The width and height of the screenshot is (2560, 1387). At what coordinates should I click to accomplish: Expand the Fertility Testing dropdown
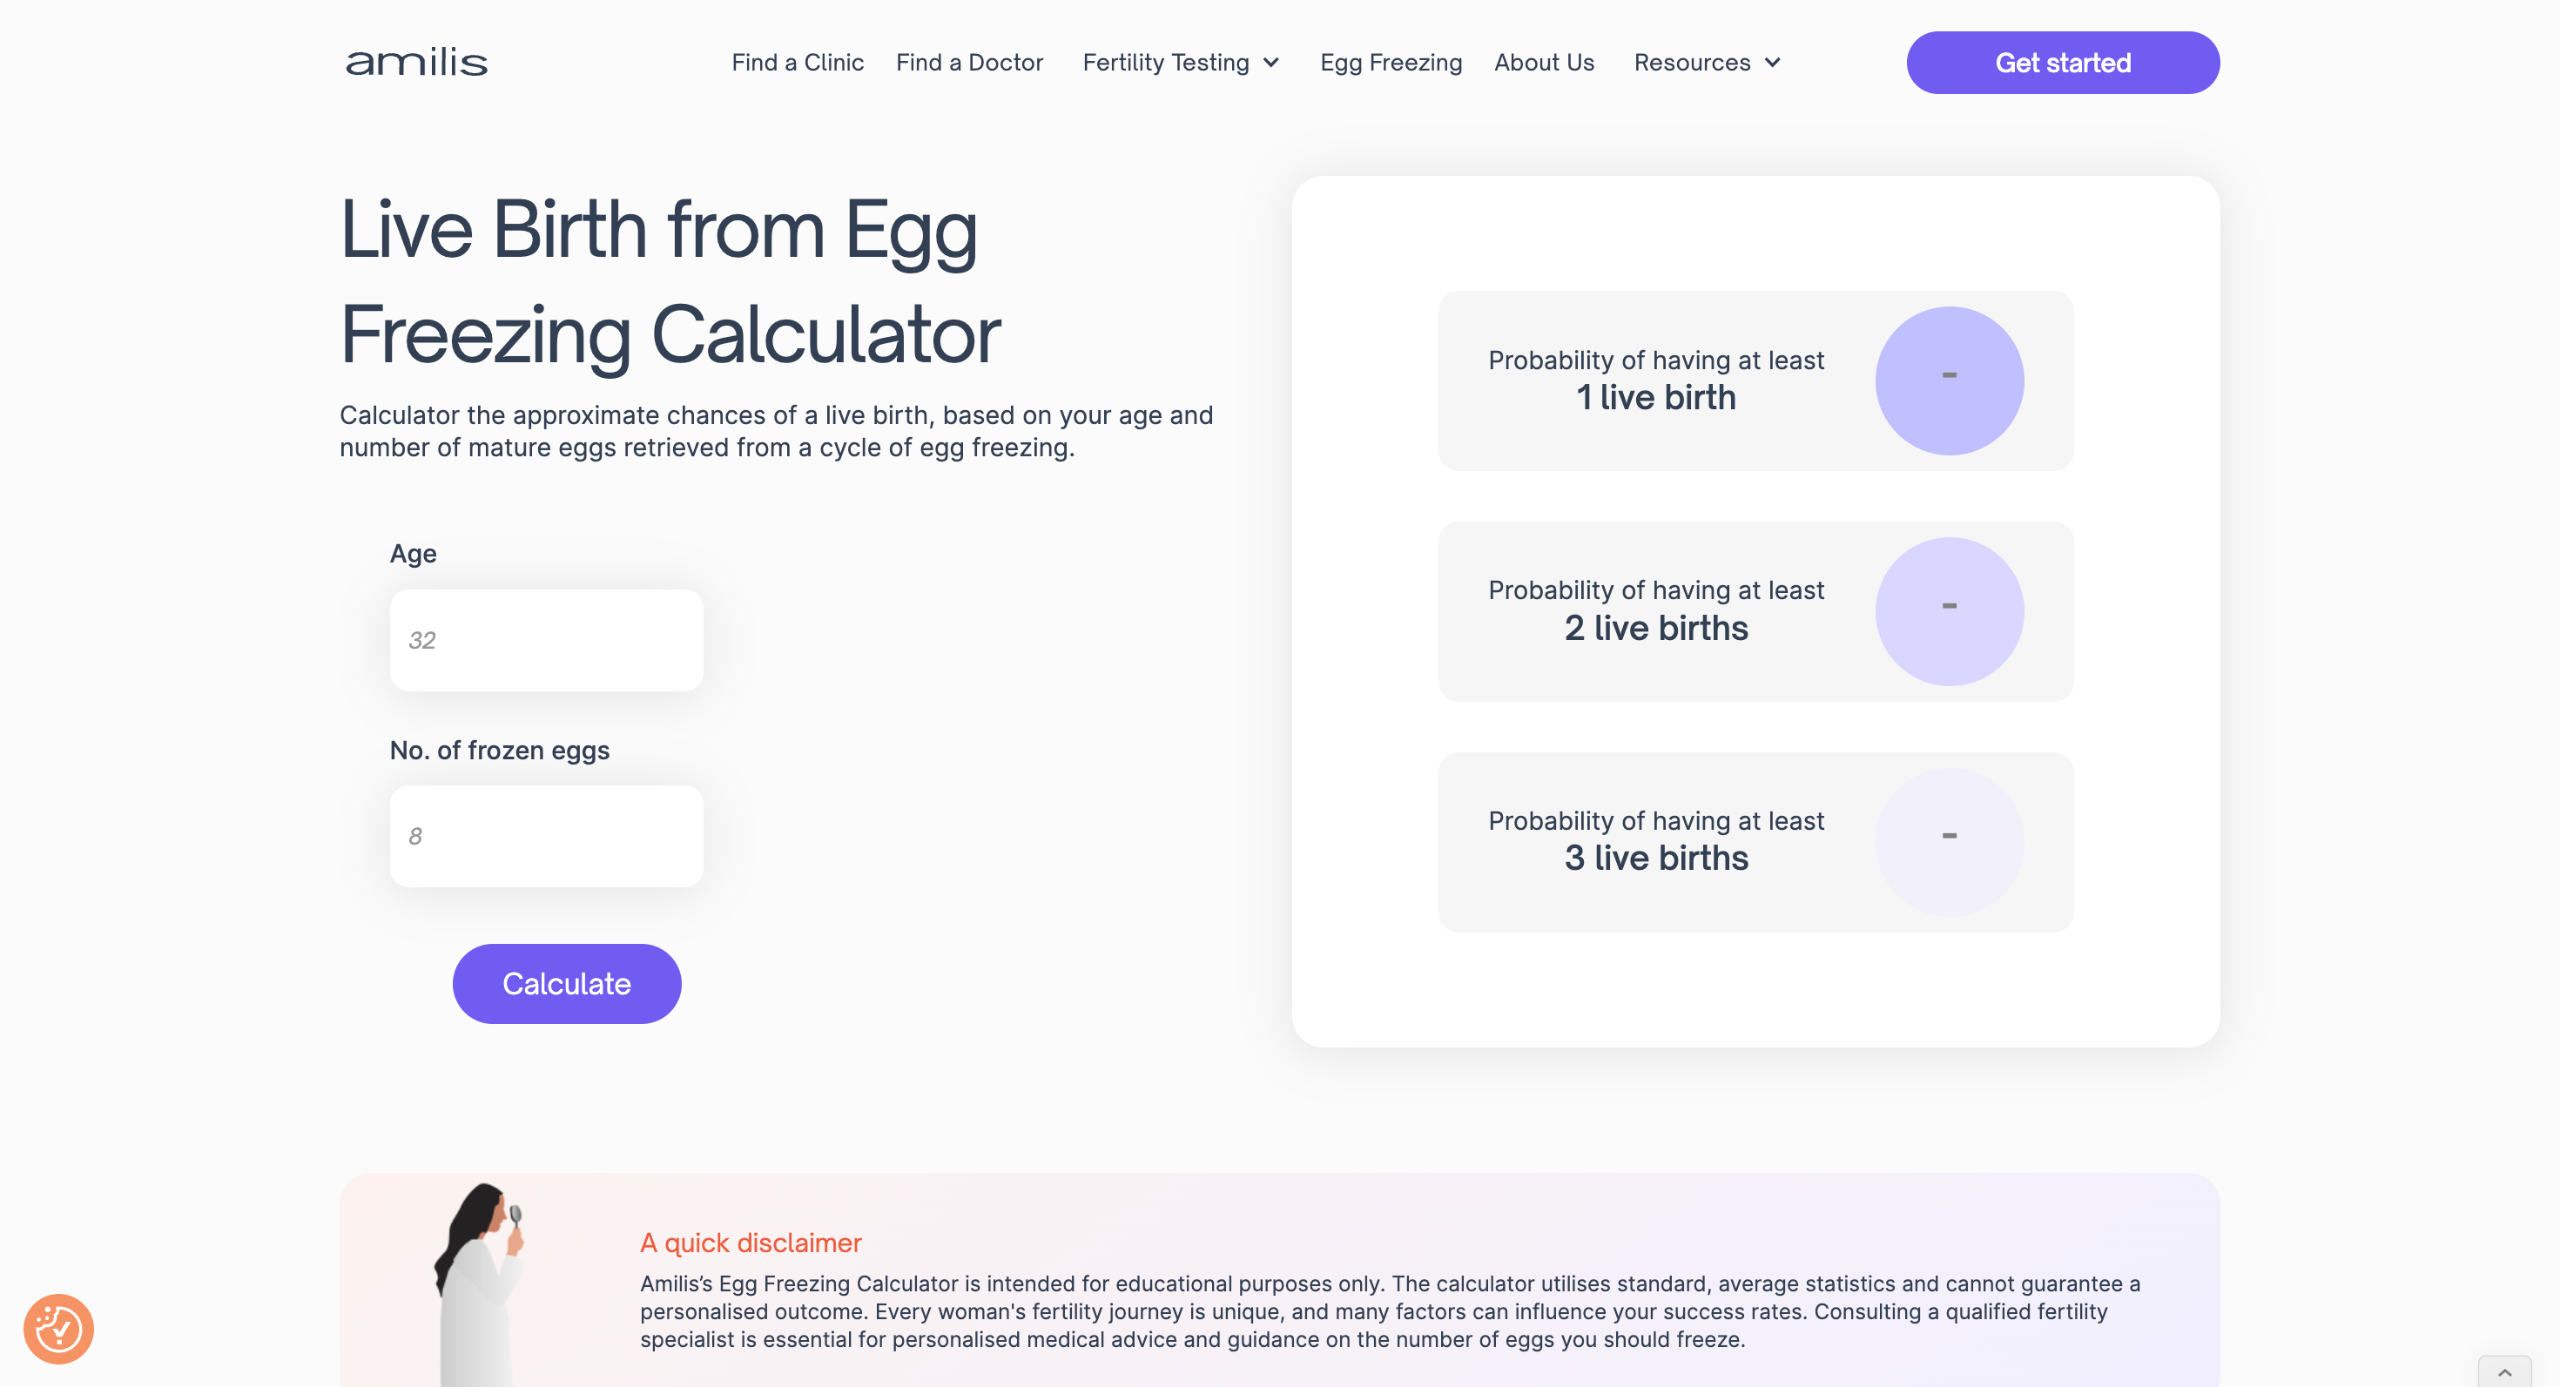point(1166,62)
